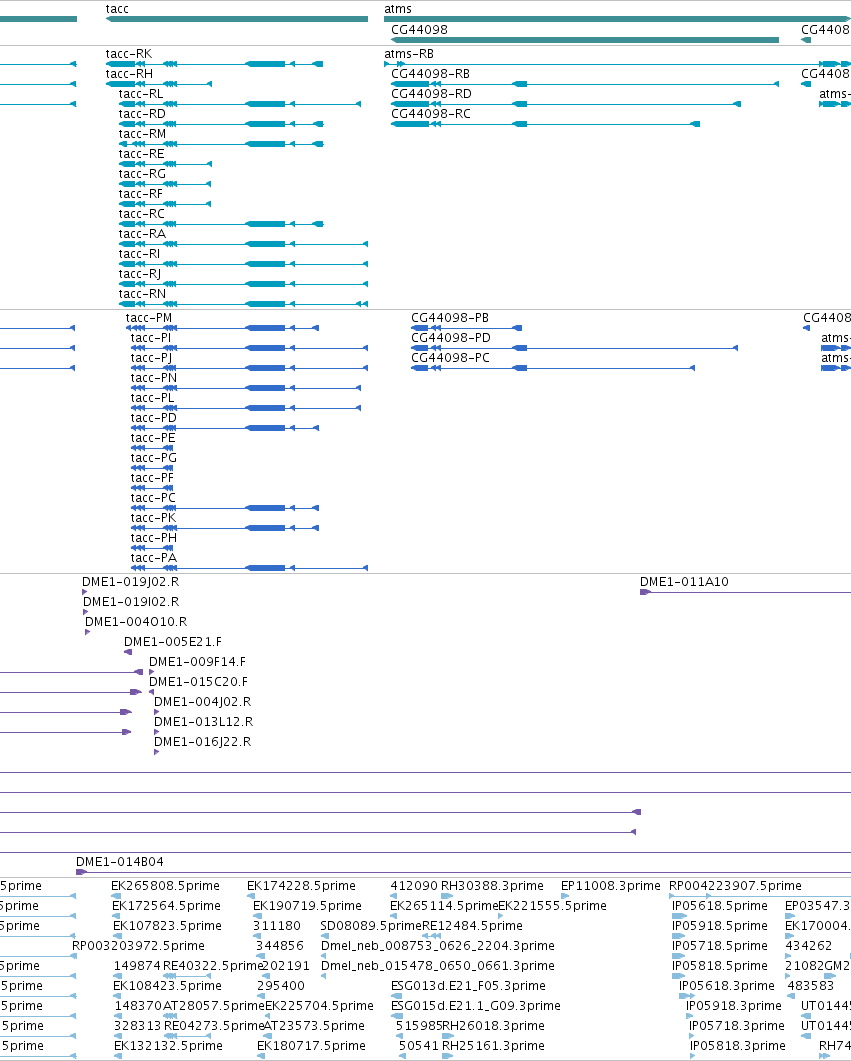Screen dimensions: 851x1061
Task: Select EST EK132132.5prime
Action: tap(168, 1045)
